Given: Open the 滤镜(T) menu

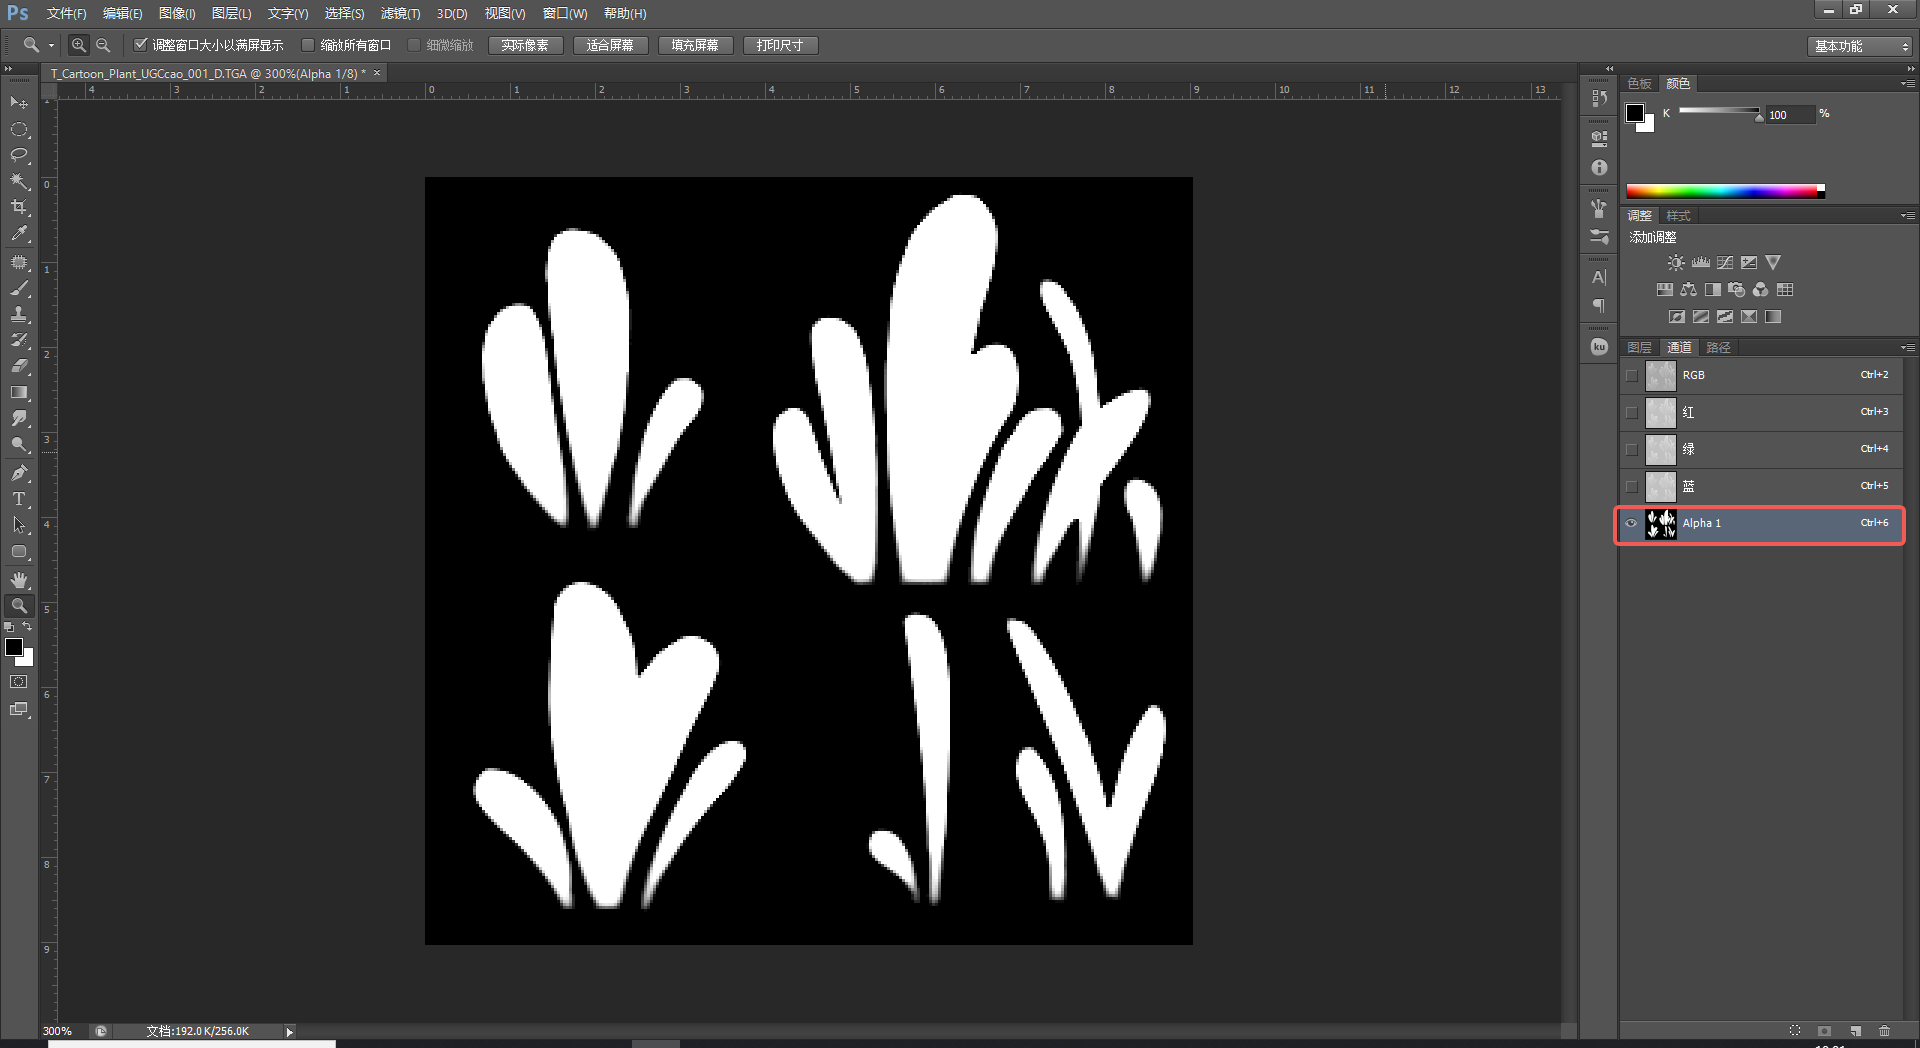Looking at the screenshot, I should pyautogui.click(x=400, y=13).
